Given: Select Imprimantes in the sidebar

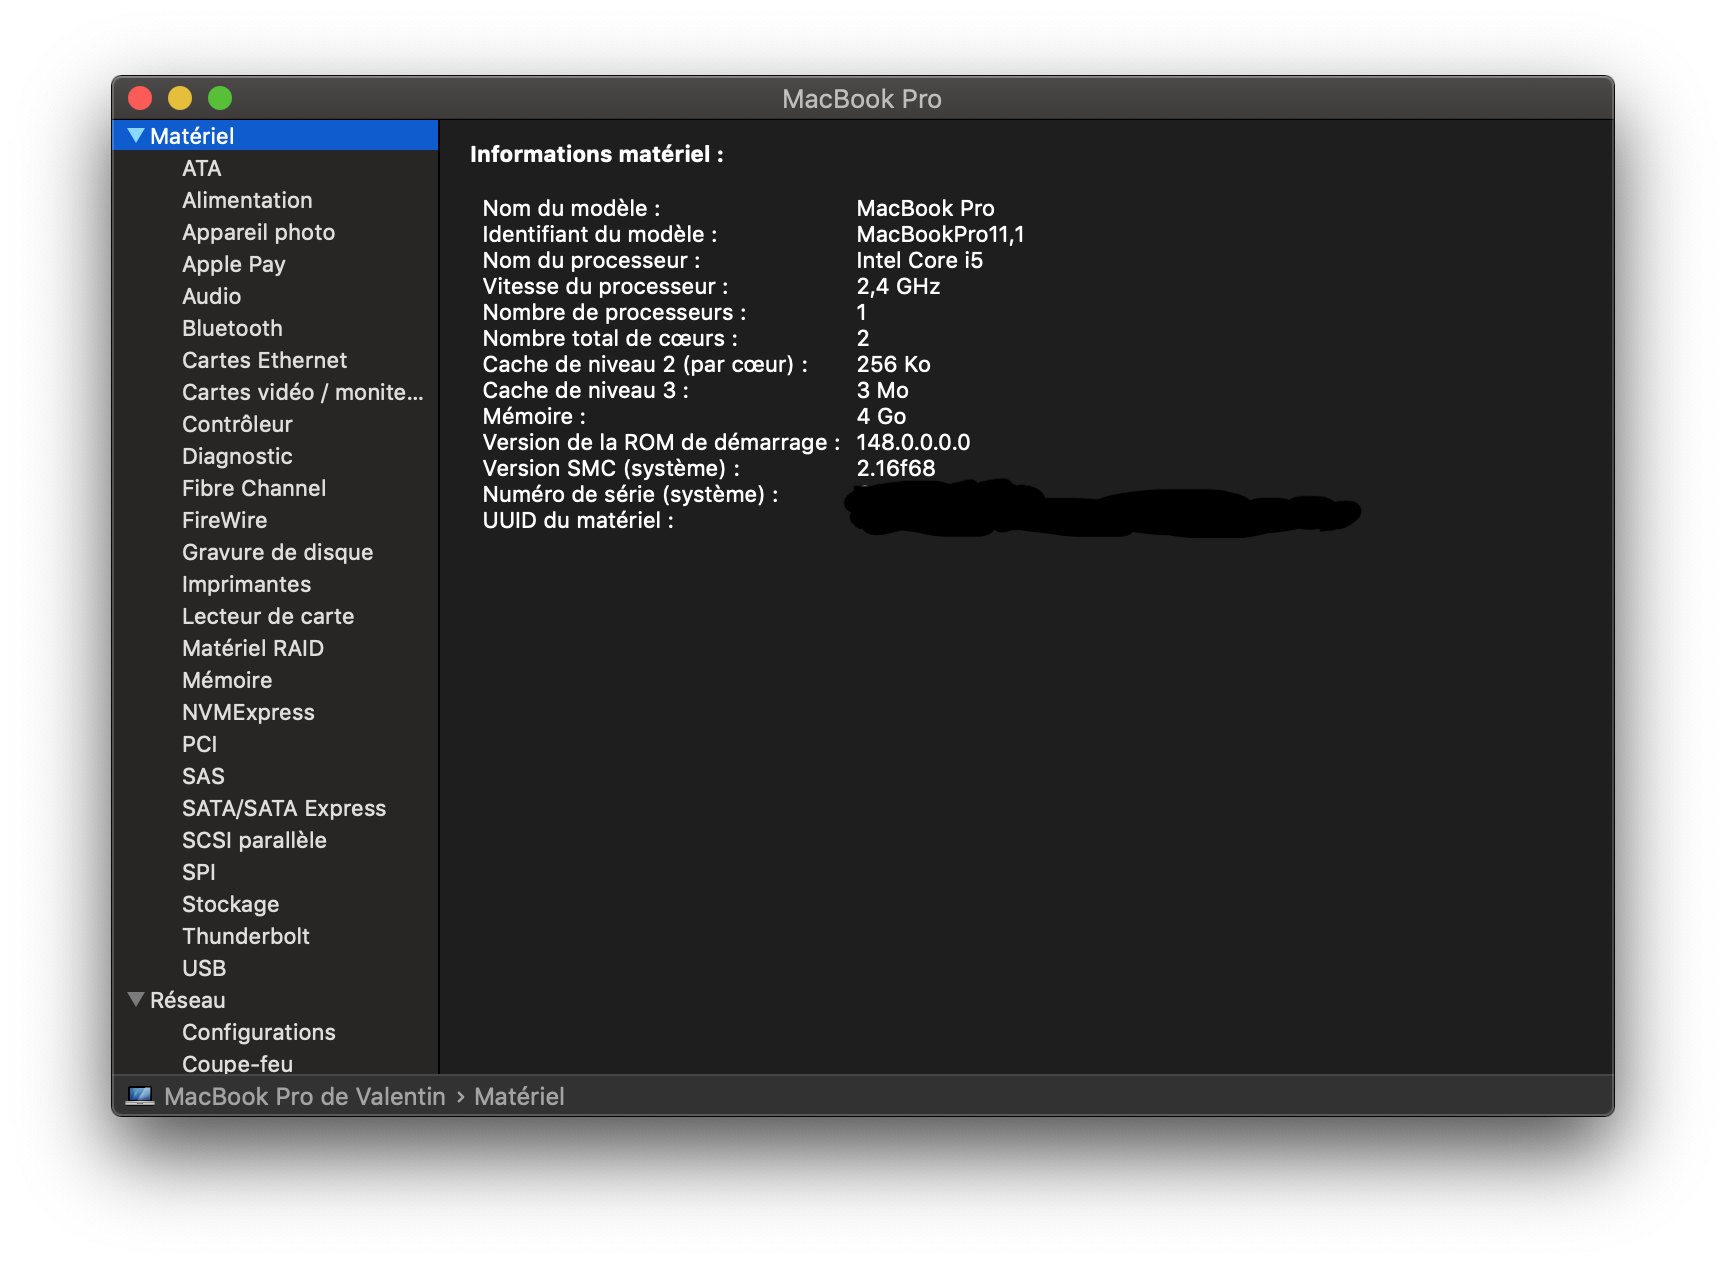Looking at the screenshot, I should pyautogui.click(x=246, y=584).
